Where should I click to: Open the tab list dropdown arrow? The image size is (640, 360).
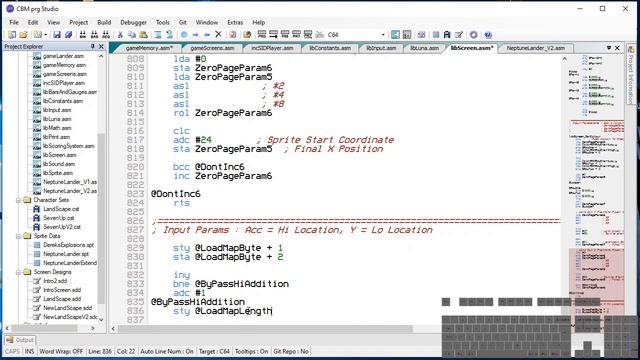tap(609, 48)
